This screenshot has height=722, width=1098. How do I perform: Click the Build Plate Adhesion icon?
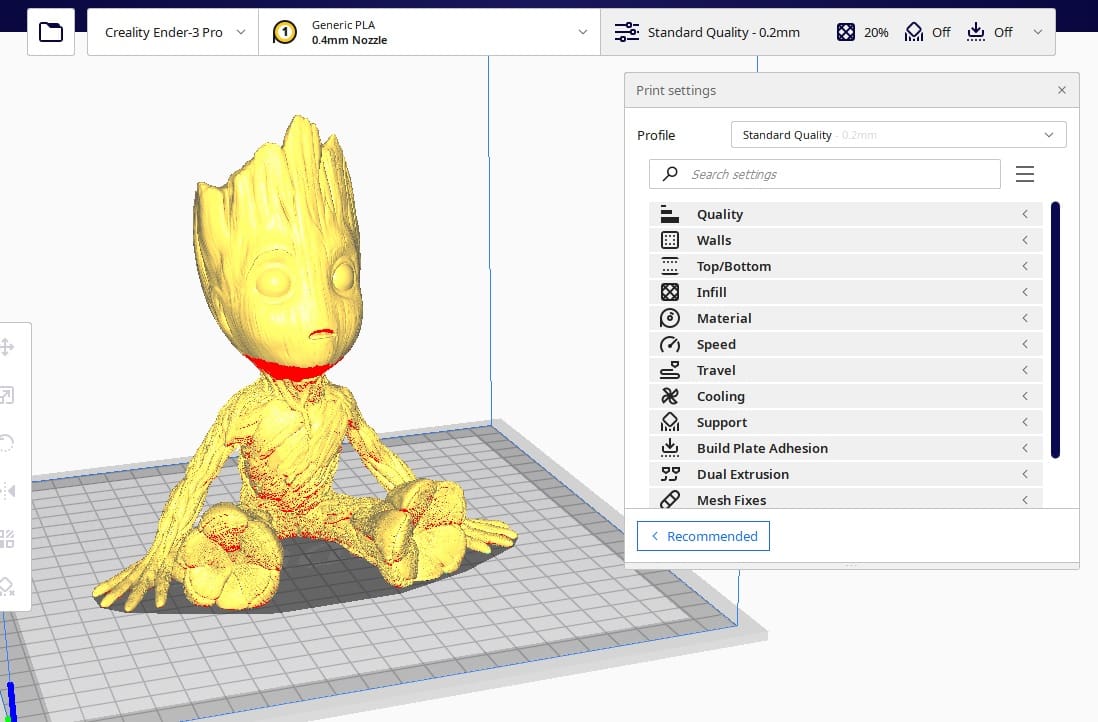(x=669, y=448)
